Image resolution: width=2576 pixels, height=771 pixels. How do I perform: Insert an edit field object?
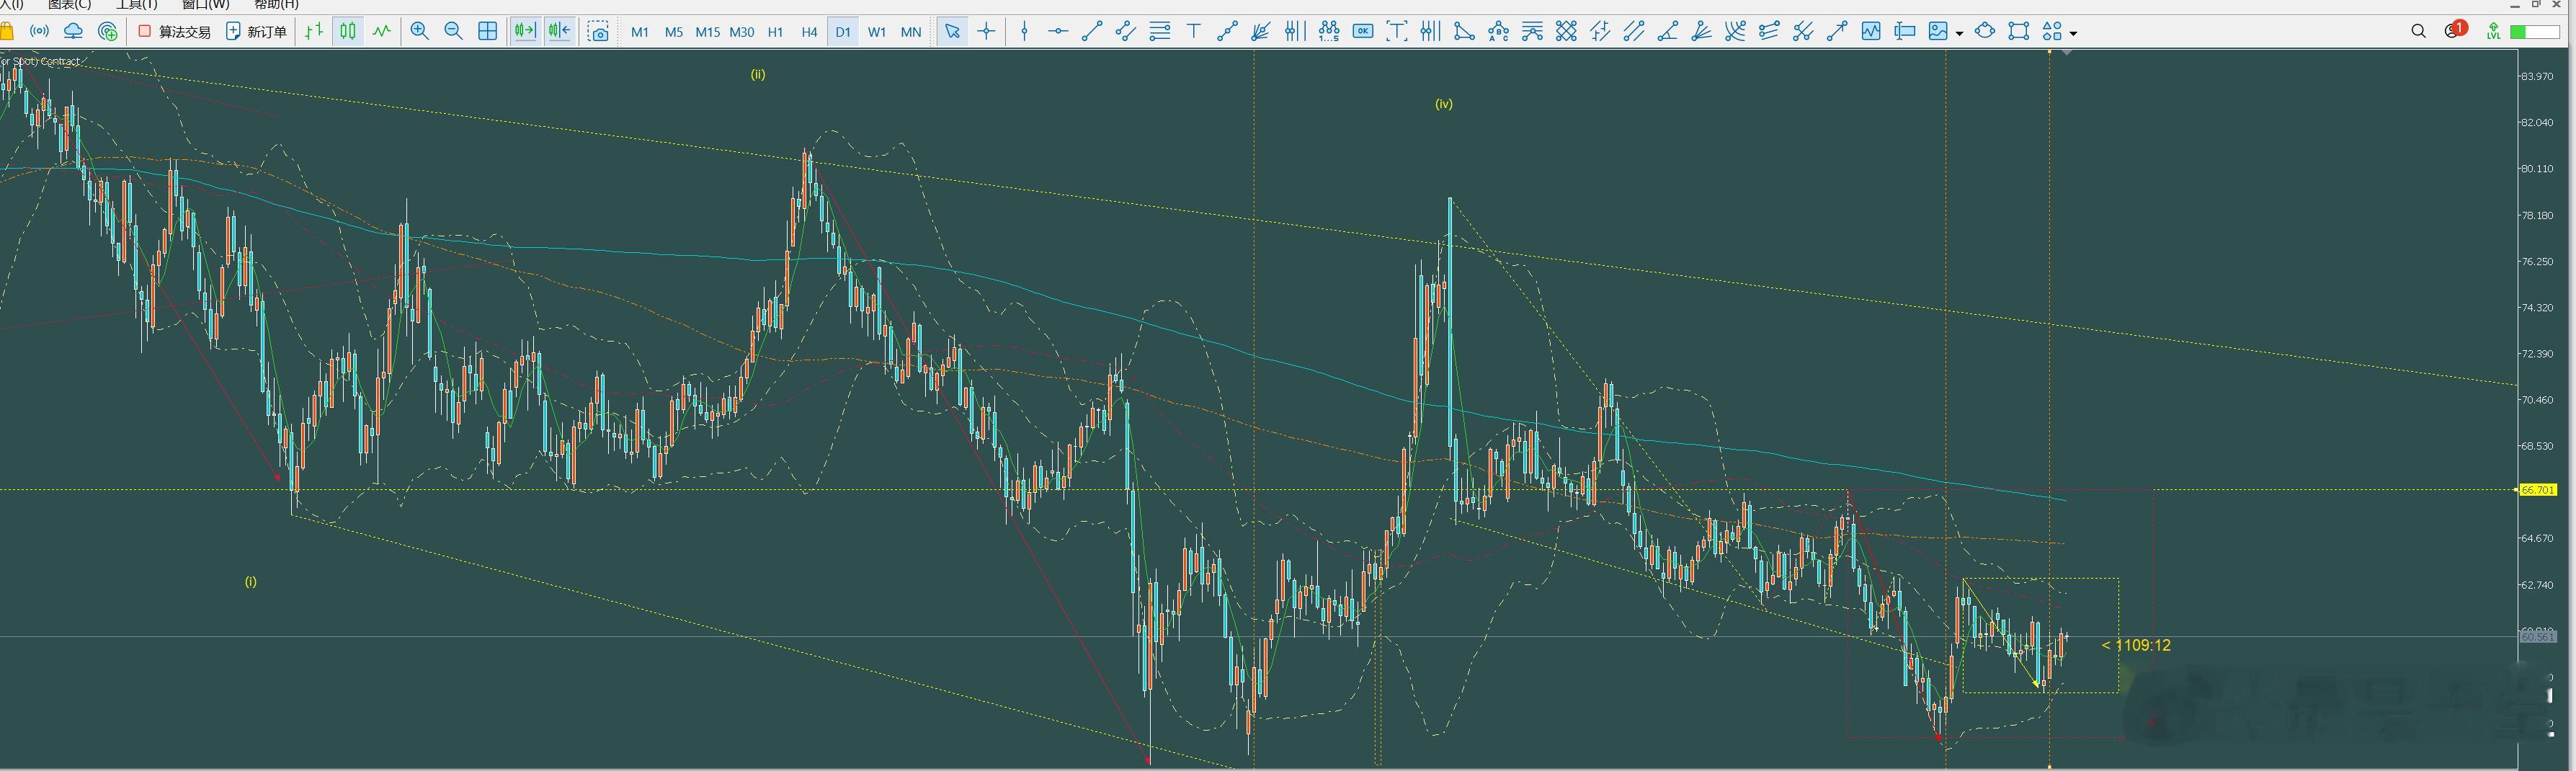[x=1905, y=32]
